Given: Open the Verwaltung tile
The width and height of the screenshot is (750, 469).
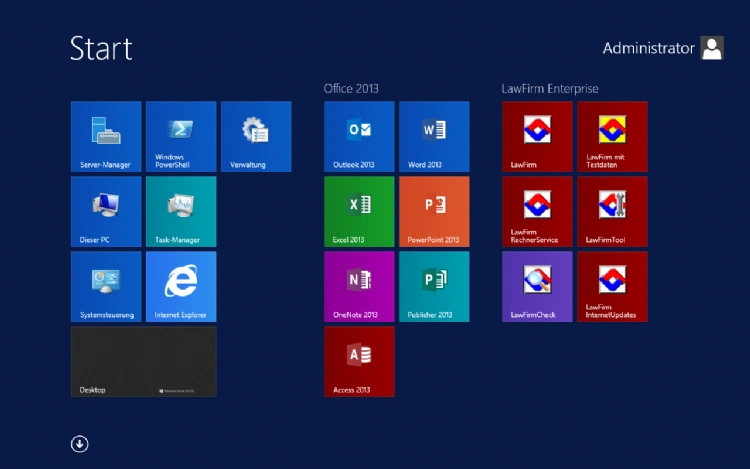Looking at the screenshot, I should [256, 136].
